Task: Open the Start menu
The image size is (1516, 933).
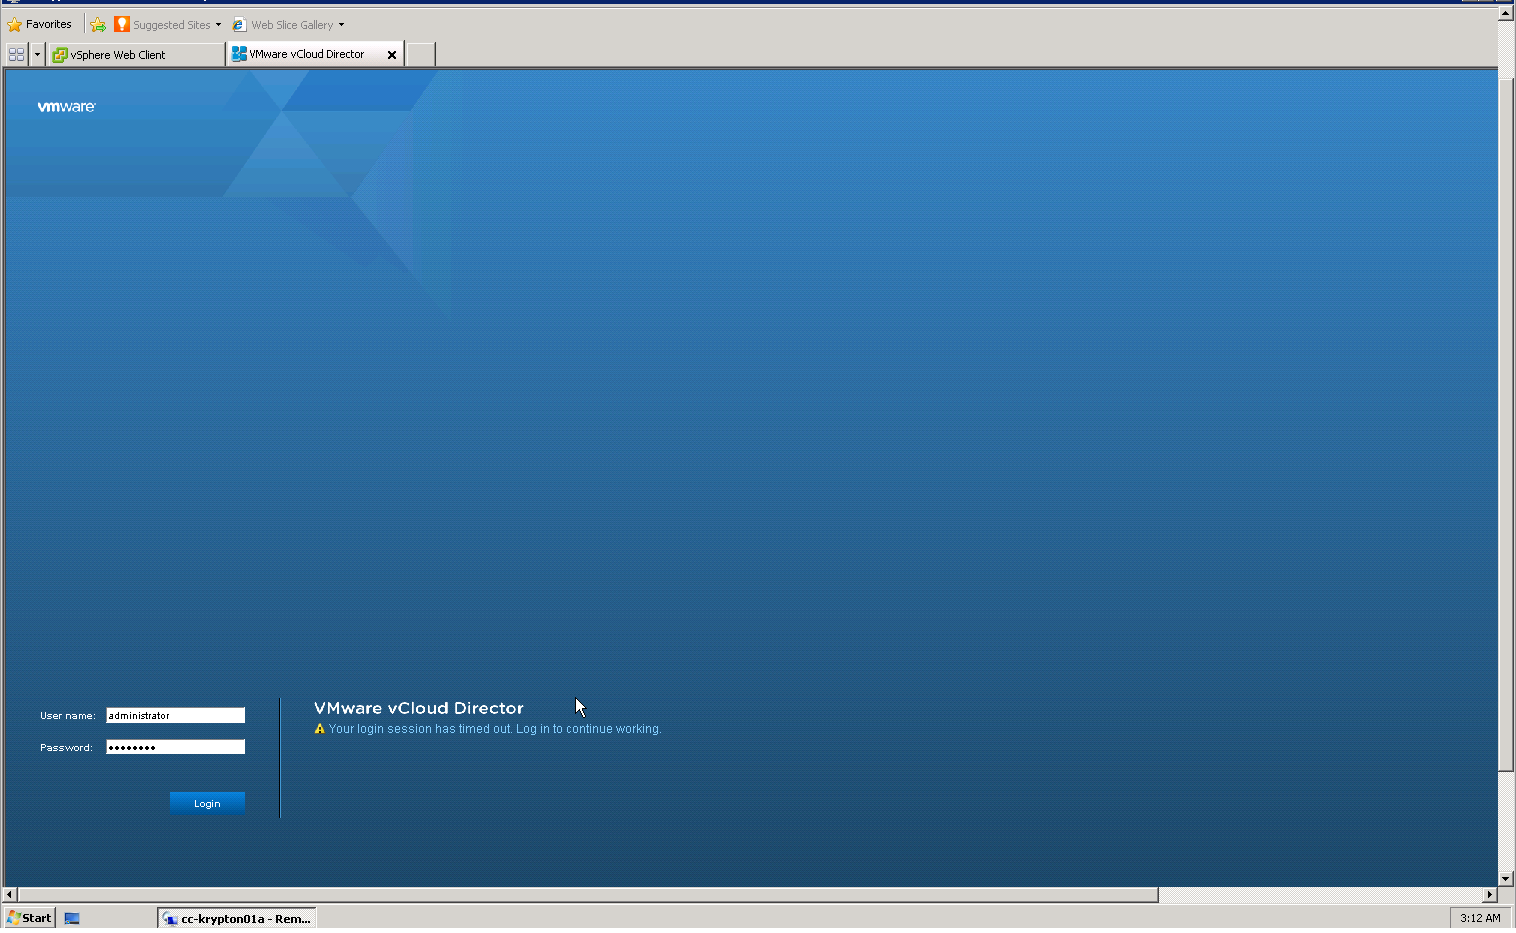Action: [28, 917]
